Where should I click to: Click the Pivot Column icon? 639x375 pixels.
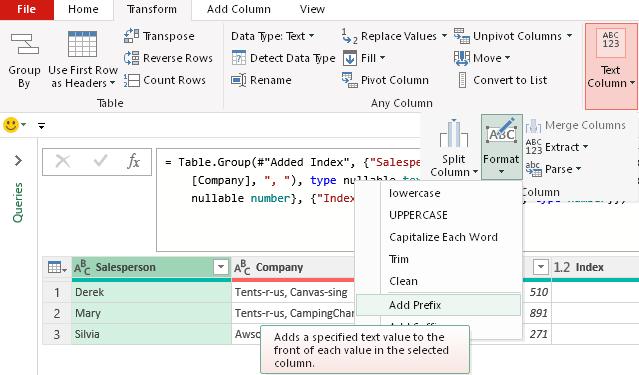(x=350, y=80)
